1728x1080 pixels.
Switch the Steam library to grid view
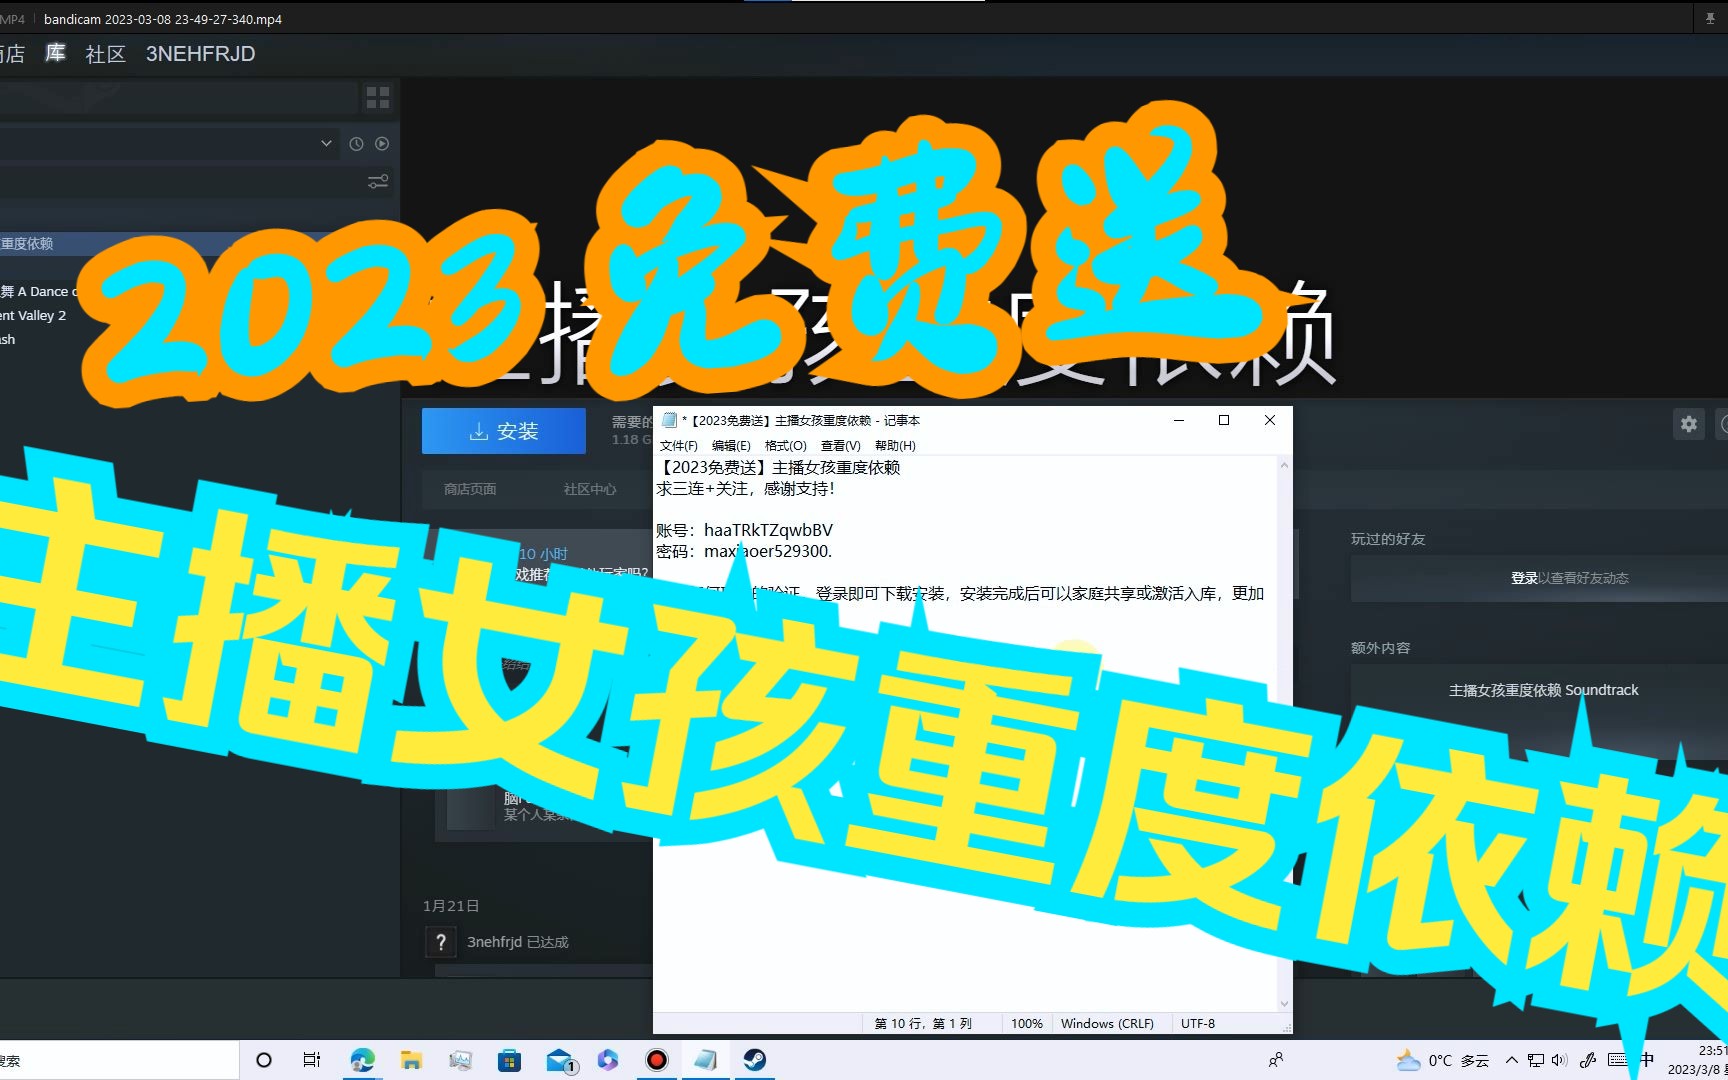[x=378, y=96]
